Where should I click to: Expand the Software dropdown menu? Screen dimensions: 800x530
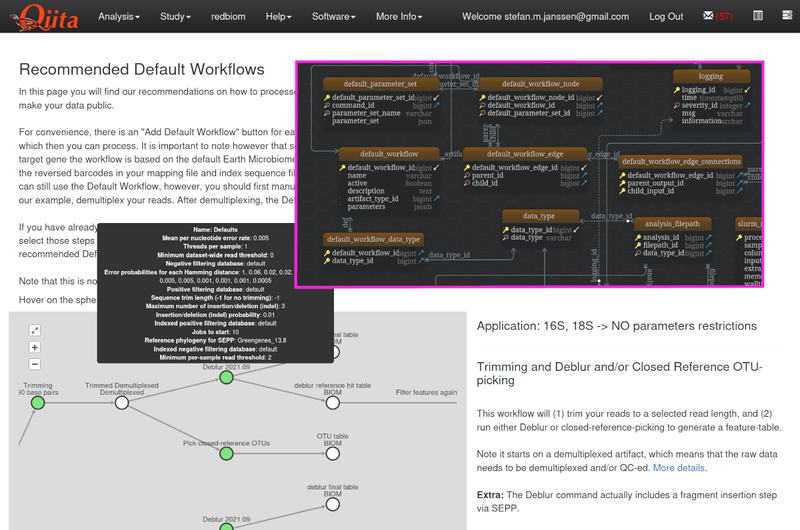pyautogui.click(x=334, y=16)
